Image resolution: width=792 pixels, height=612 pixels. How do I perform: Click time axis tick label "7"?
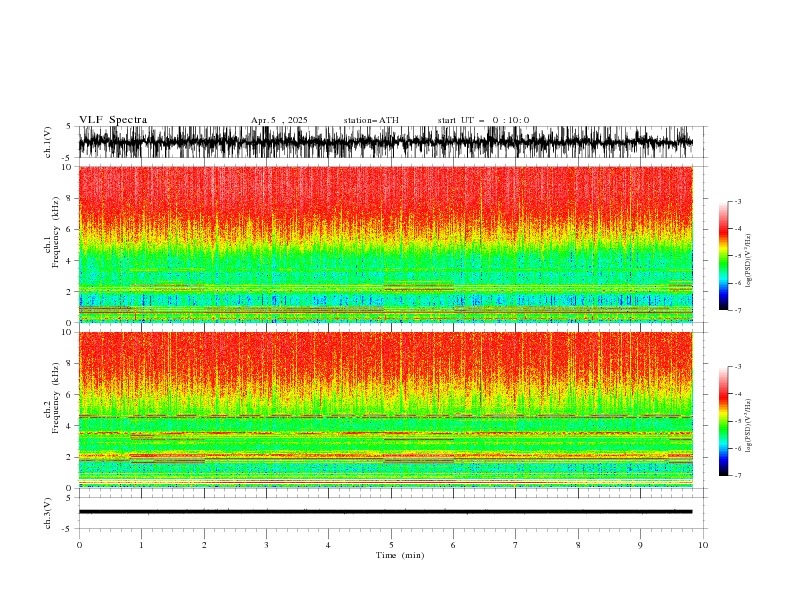[516, 545]
